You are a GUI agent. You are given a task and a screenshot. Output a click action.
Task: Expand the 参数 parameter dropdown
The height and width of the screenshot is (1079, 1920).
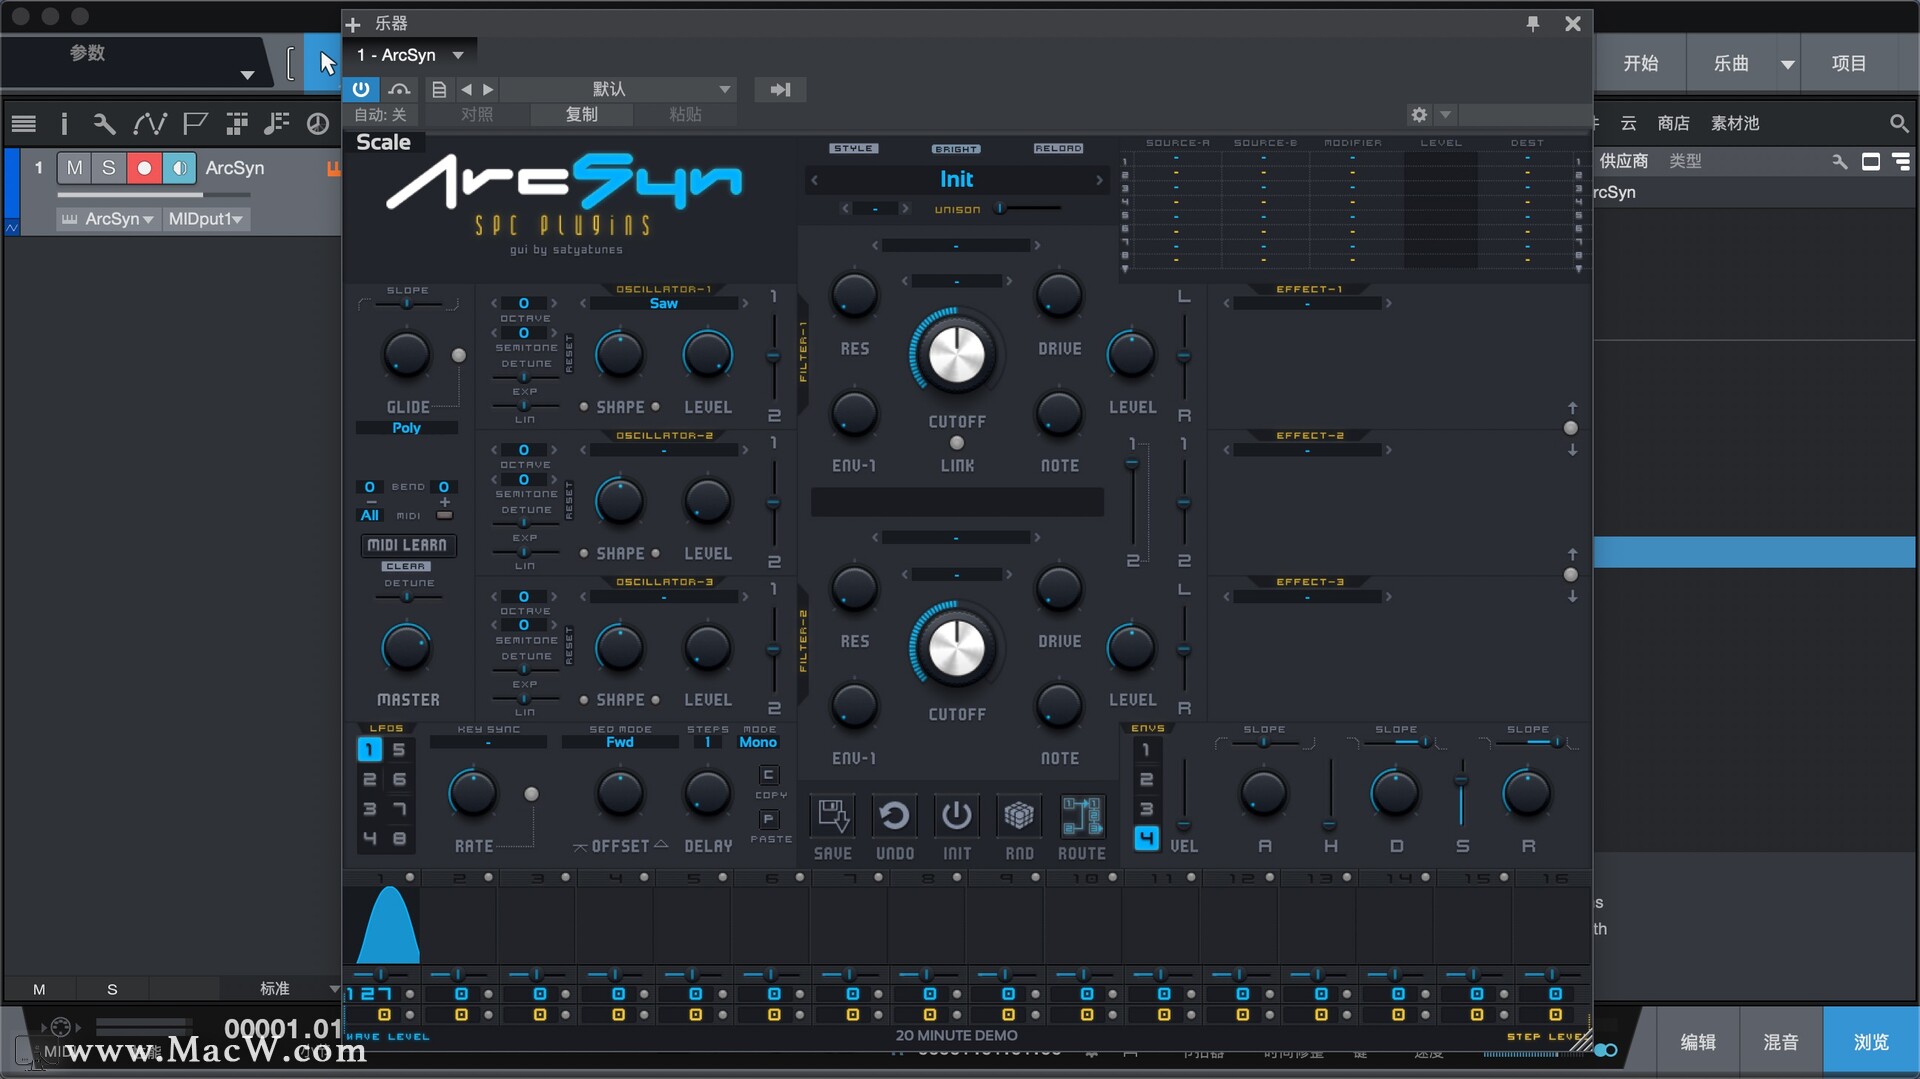pyautogui.click(x=247, y=75)
